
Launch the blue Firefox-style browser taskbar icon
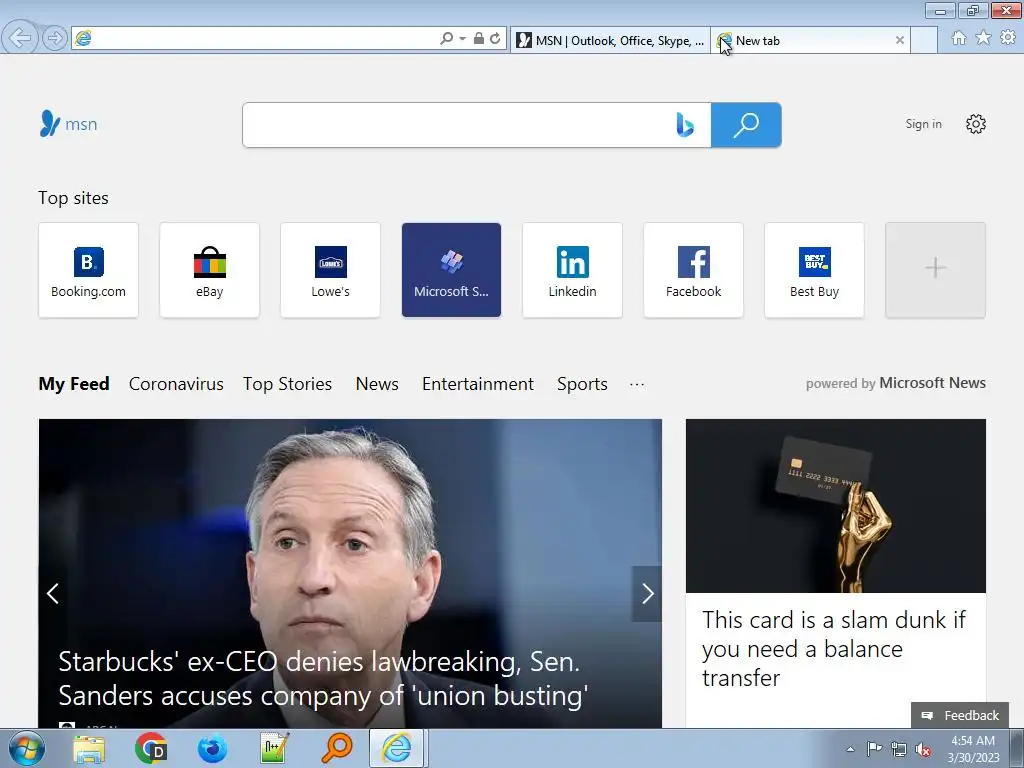(x=212, y=748)
